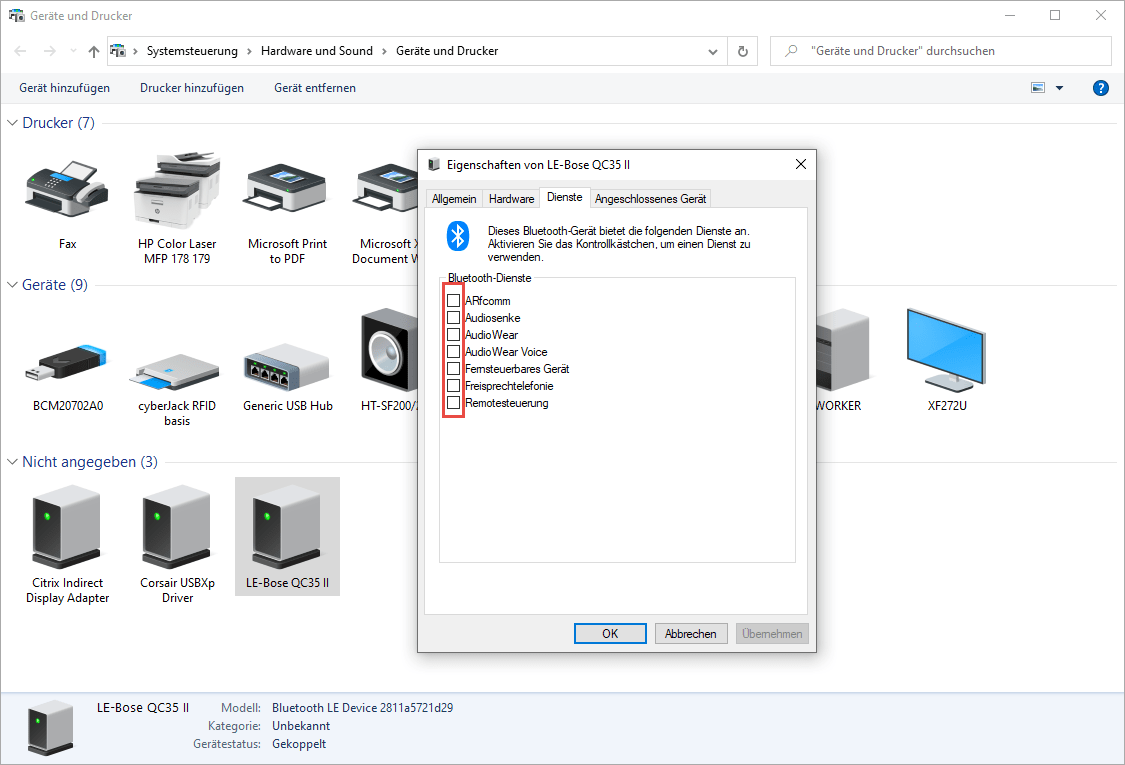Click the Generic USB Hub icon
Screen dimensions: 1125x765
(x=287, y=359)
